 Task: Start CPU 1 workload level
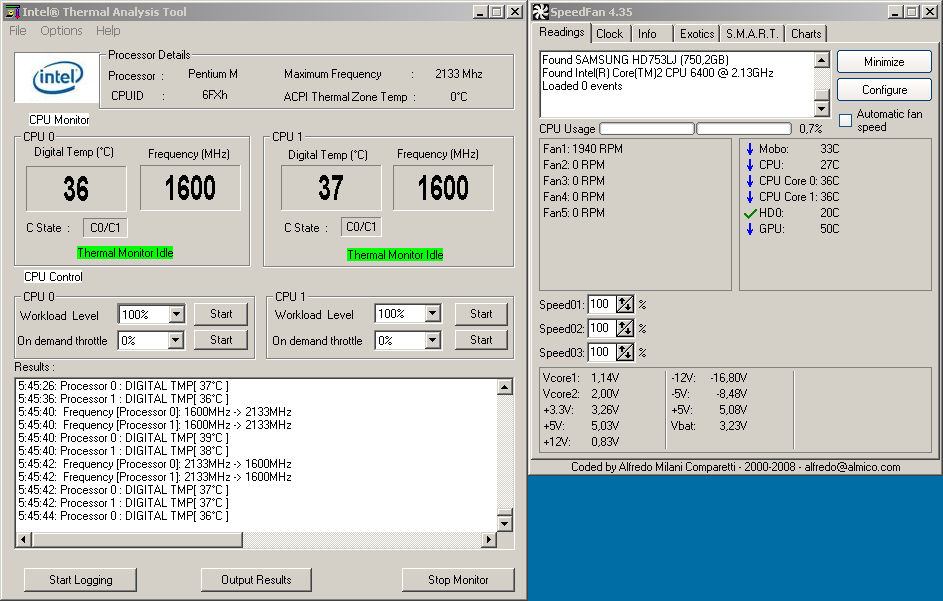pos(481,314)
